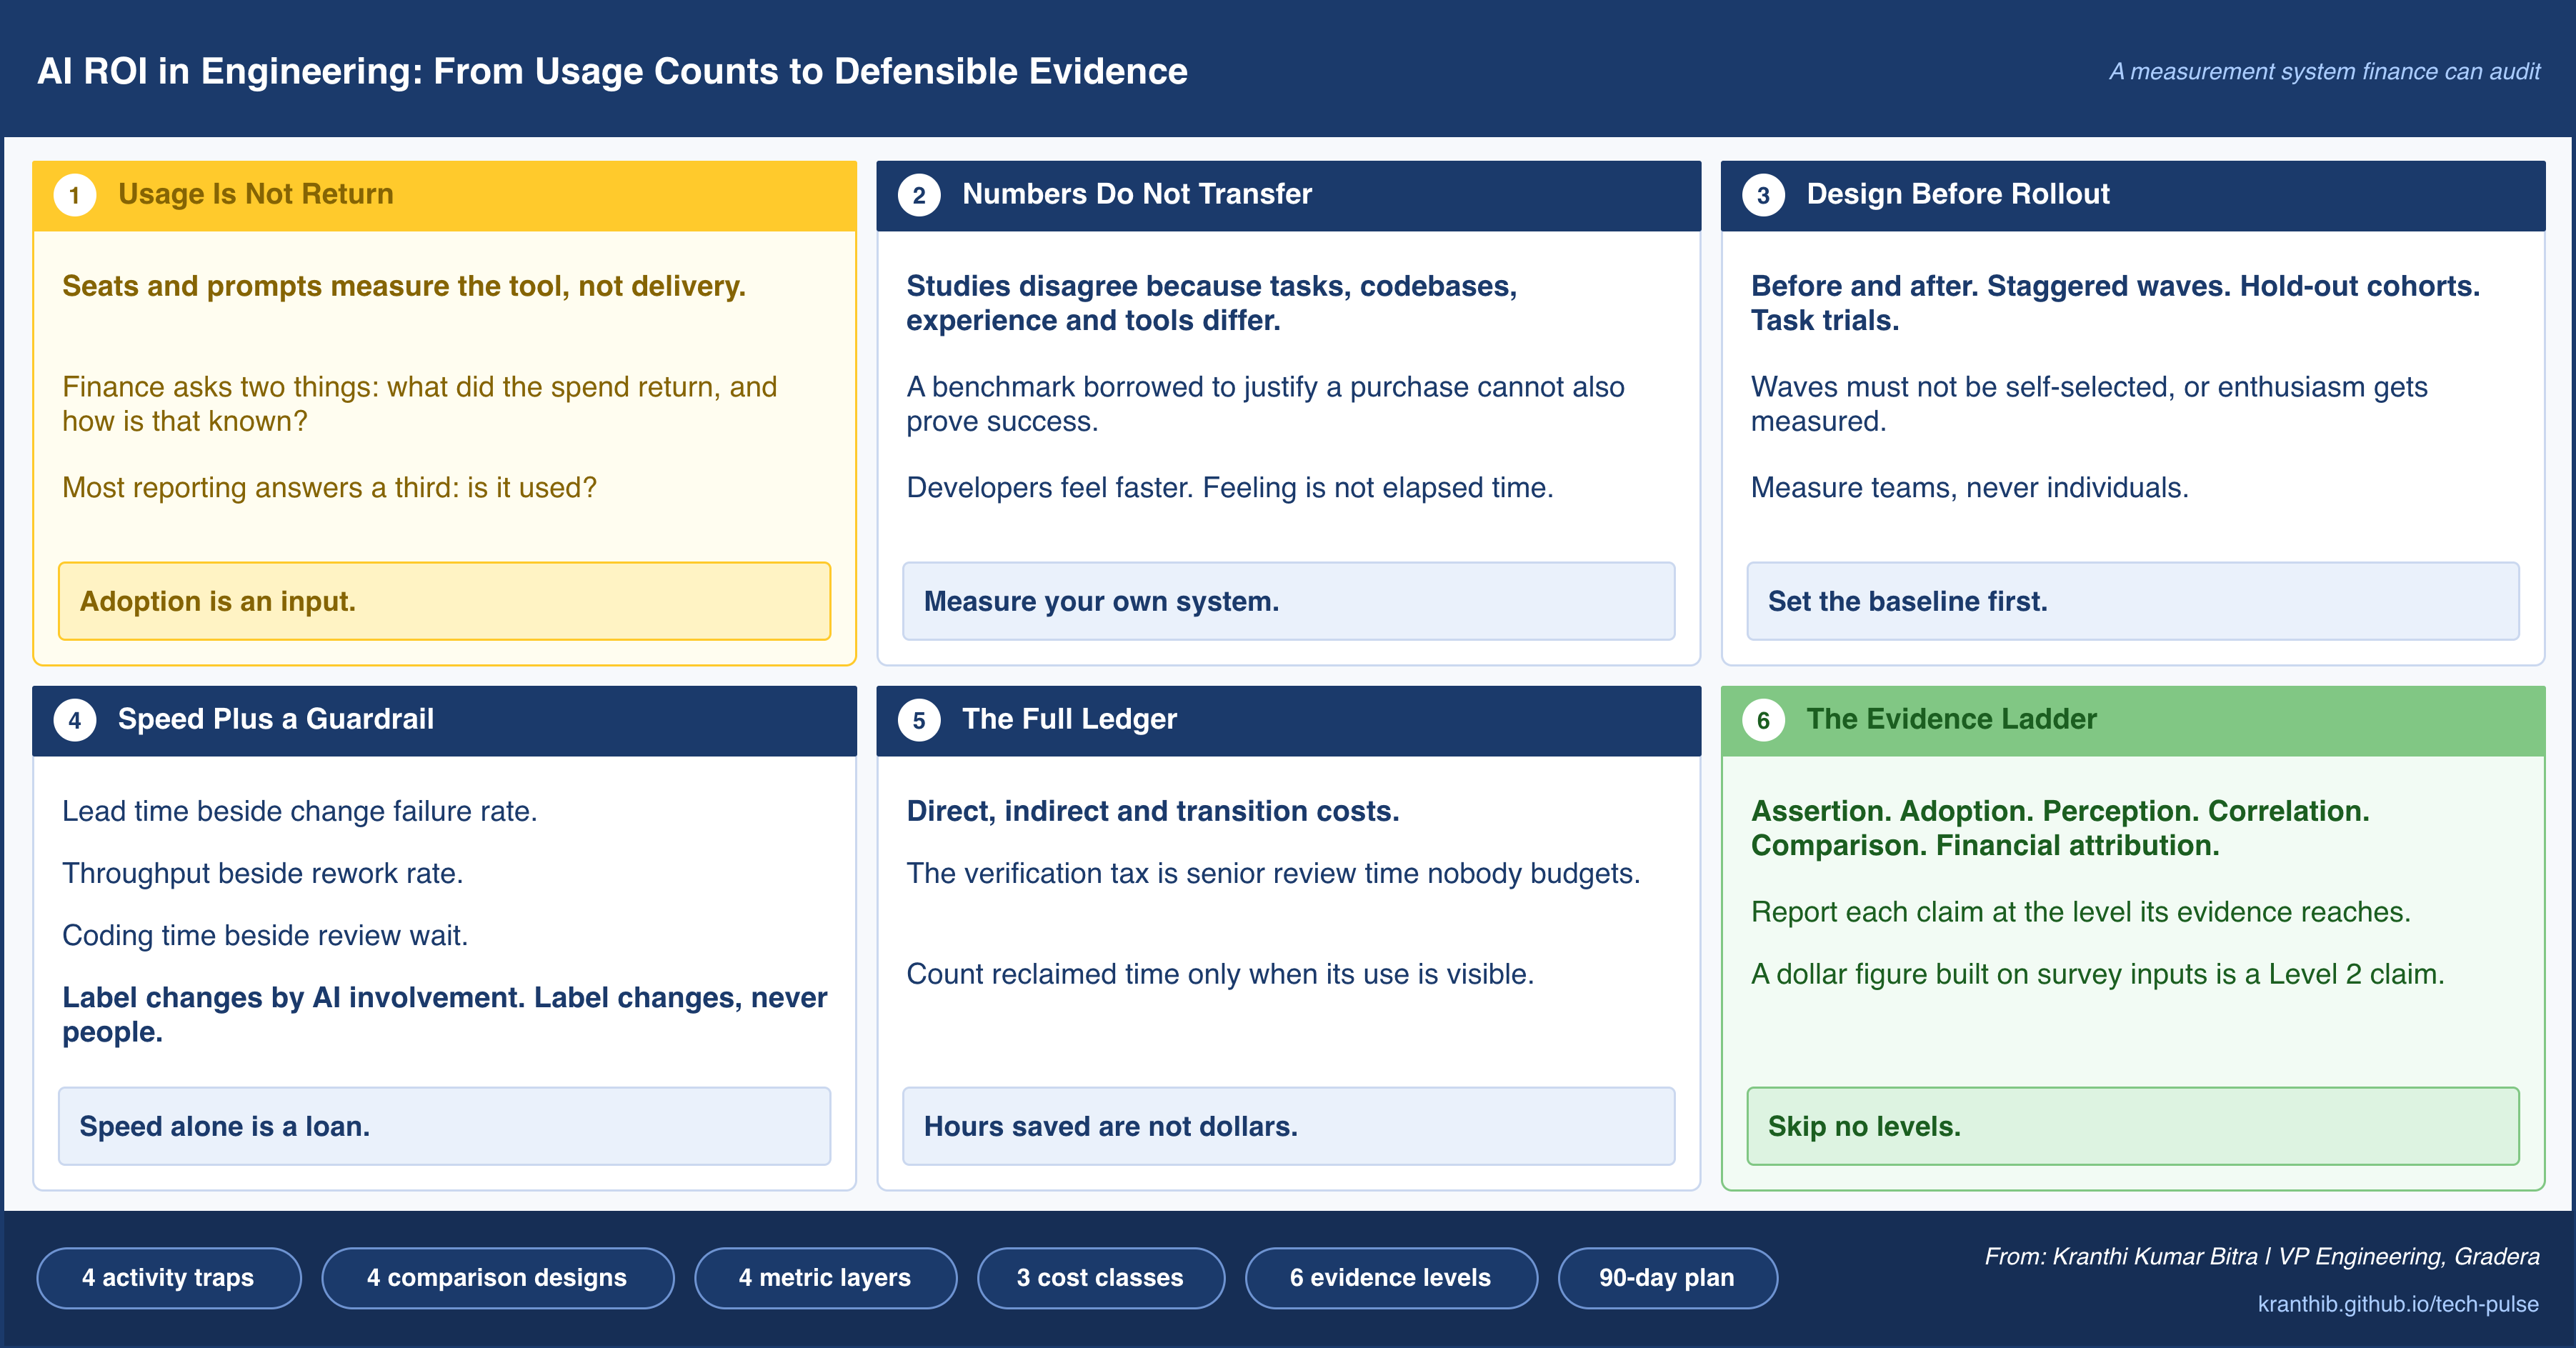
Task: Click 'Before and after. Staggered waves.' text
Action: (2115, 303)
